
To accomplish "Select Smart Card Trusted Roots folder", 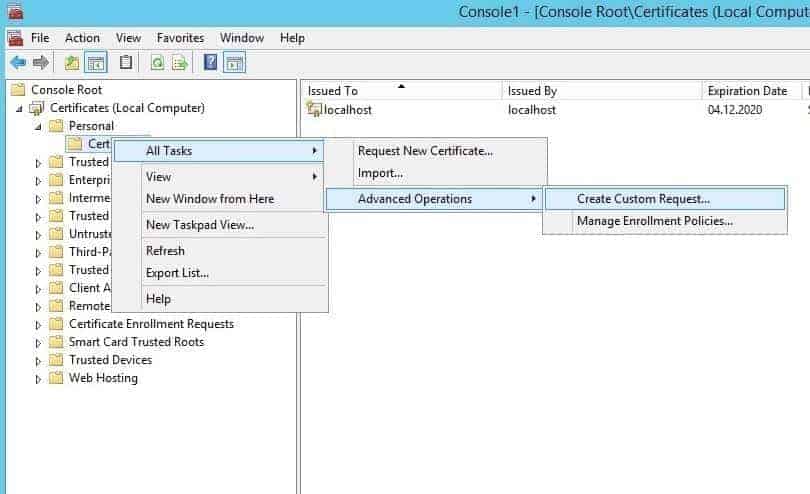I will 136,342.
